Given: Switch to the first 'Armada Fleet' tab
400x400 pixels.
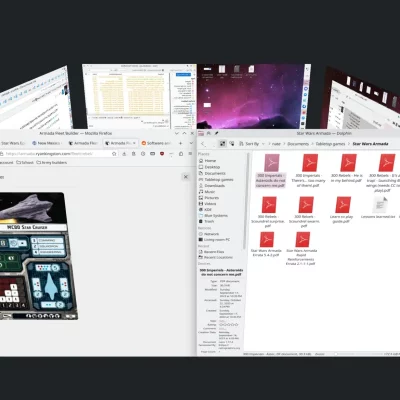Looking at the screenshot, I should click(83, 143).
